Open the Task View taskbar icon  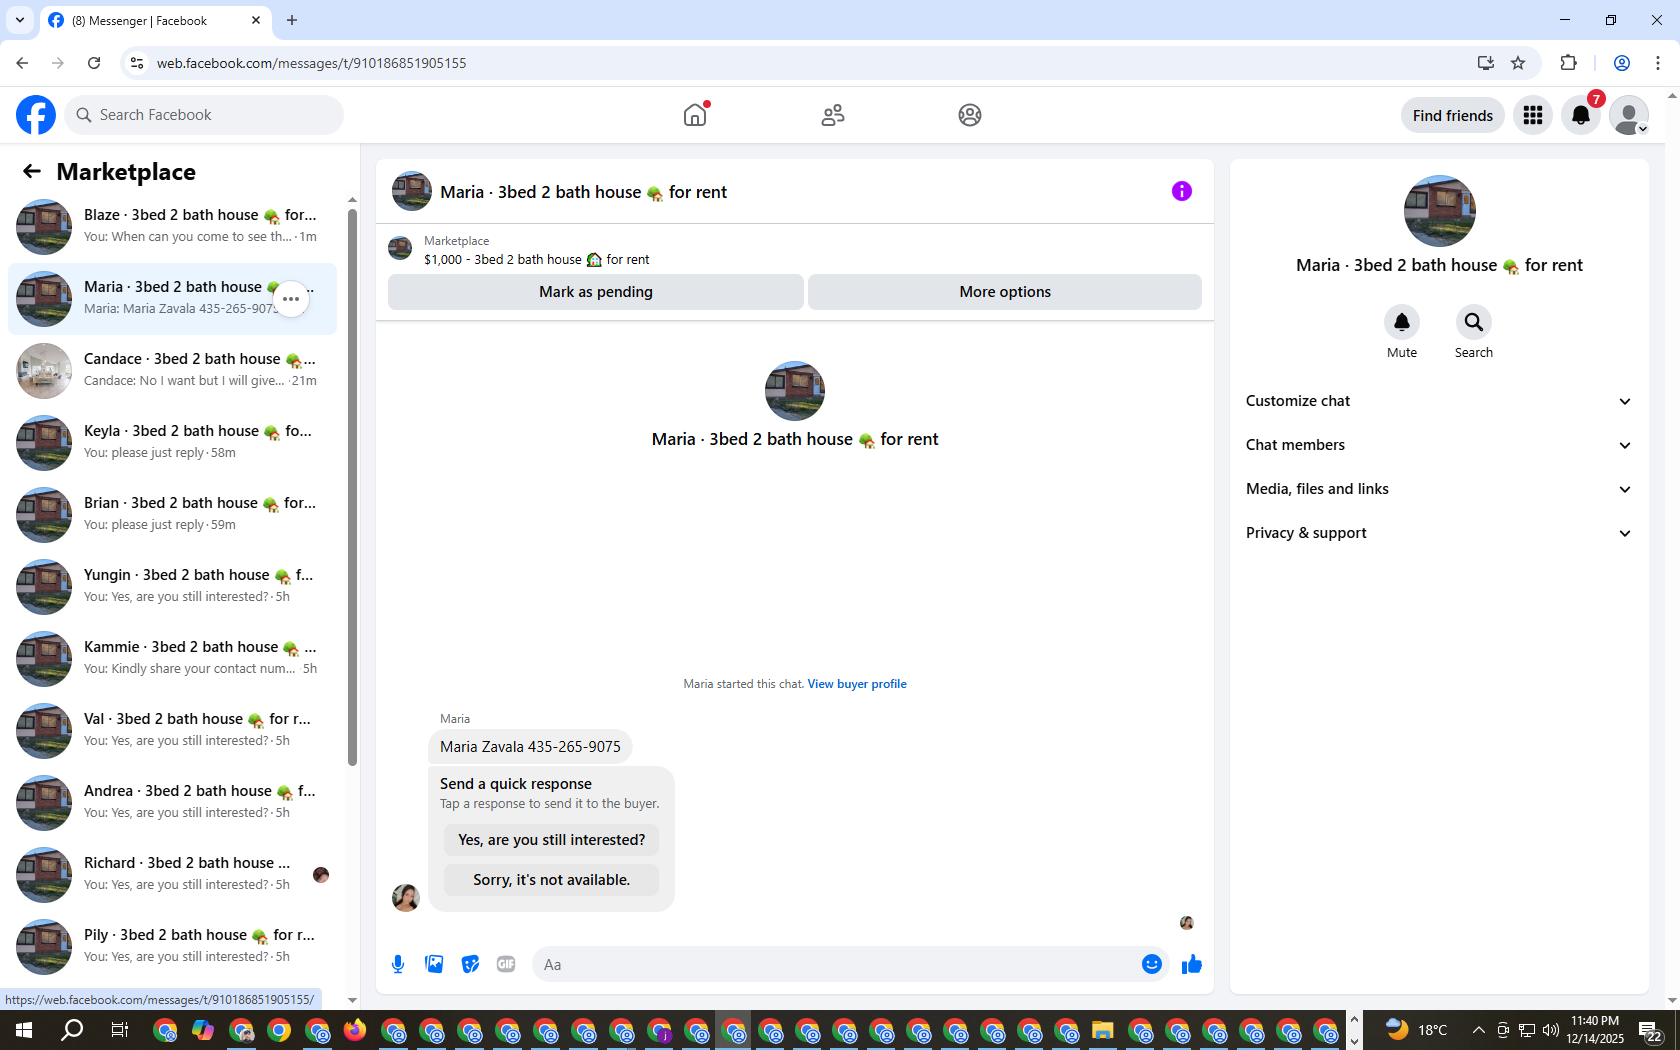tap(119, 1030)
